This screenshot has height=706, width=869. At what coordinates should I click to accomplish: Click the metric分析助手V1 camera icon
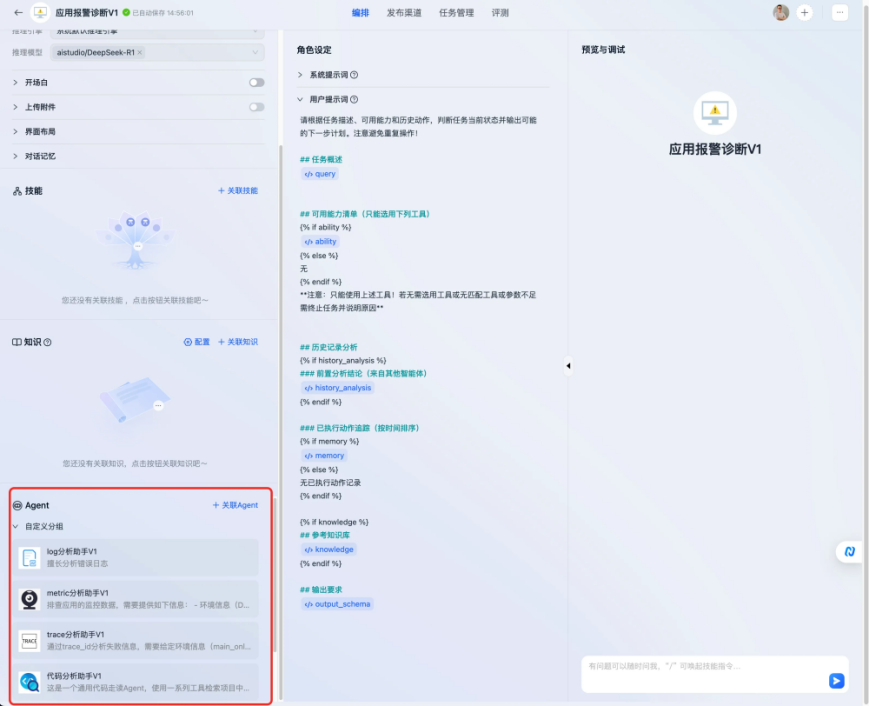(30, 599)
